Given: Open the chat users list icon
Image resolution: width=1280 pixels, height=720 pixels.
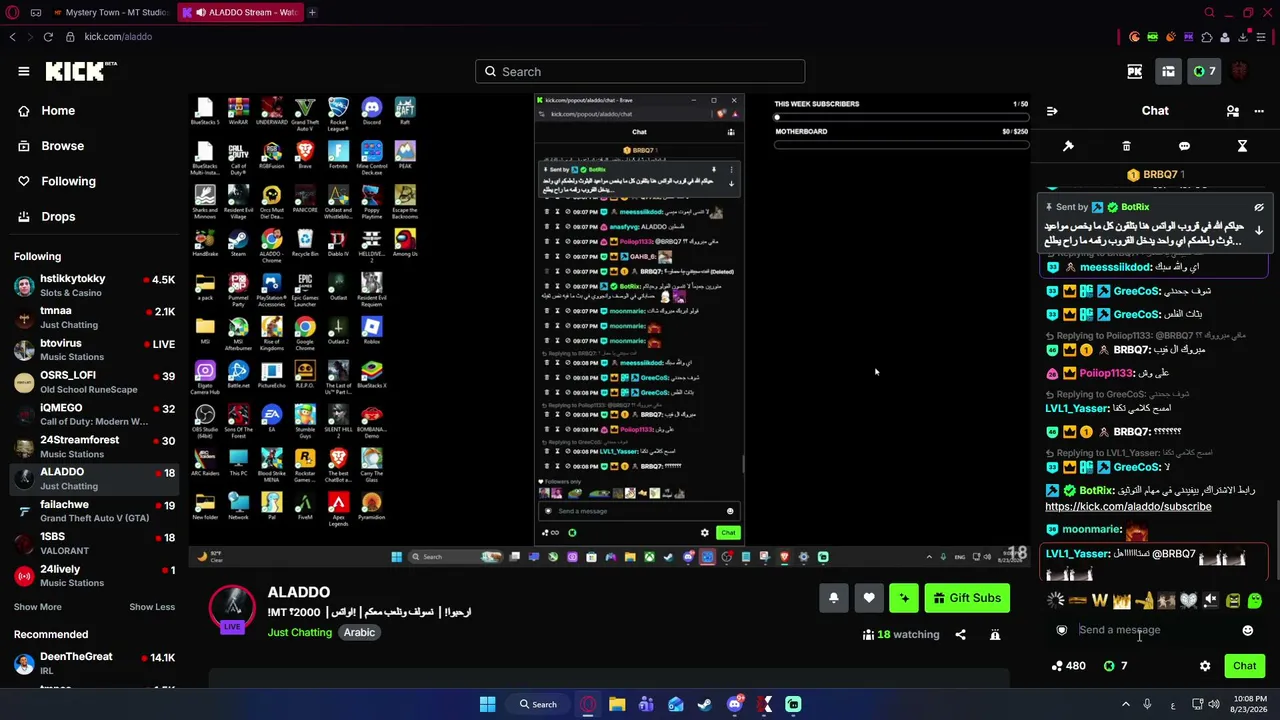Looking at the screenshot, I should point(1233,111).
